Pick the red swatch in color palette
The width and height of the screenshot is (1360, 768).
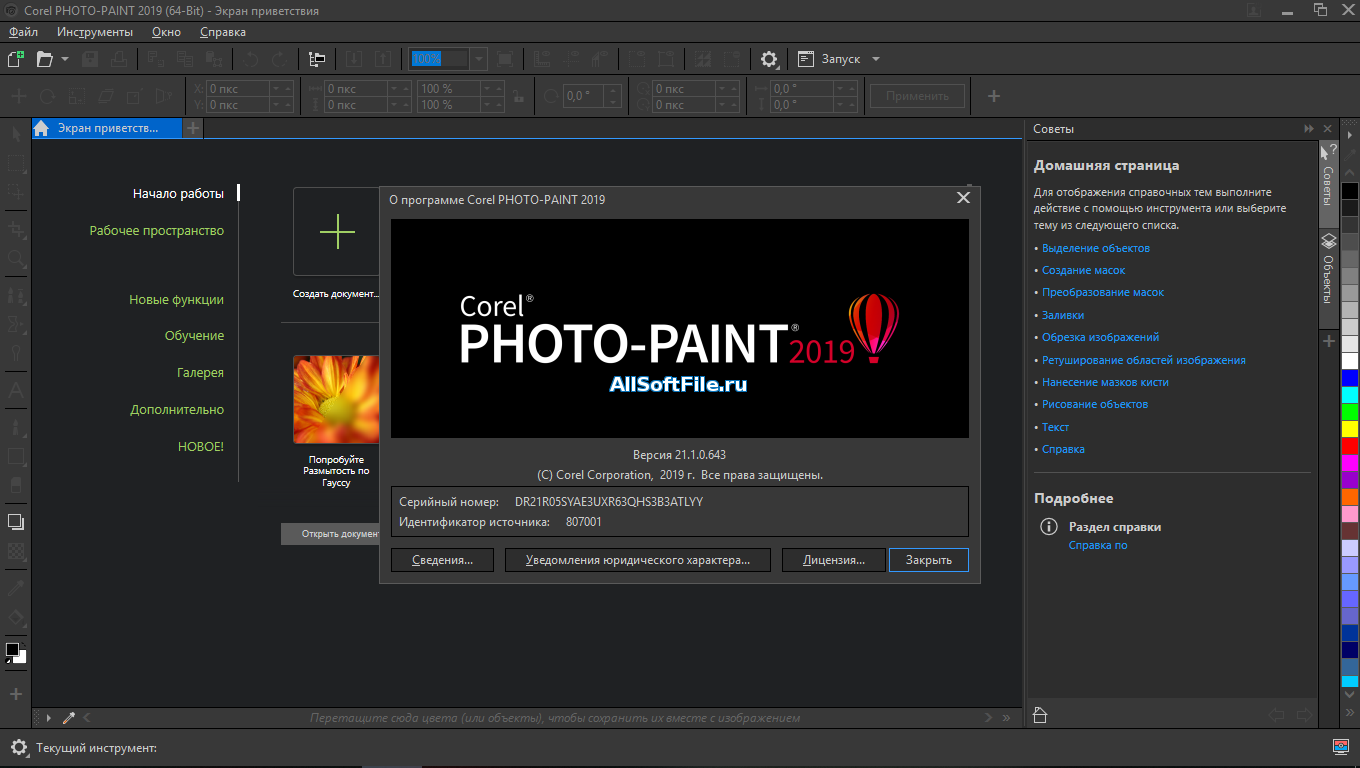click(x=1349, y=446)
